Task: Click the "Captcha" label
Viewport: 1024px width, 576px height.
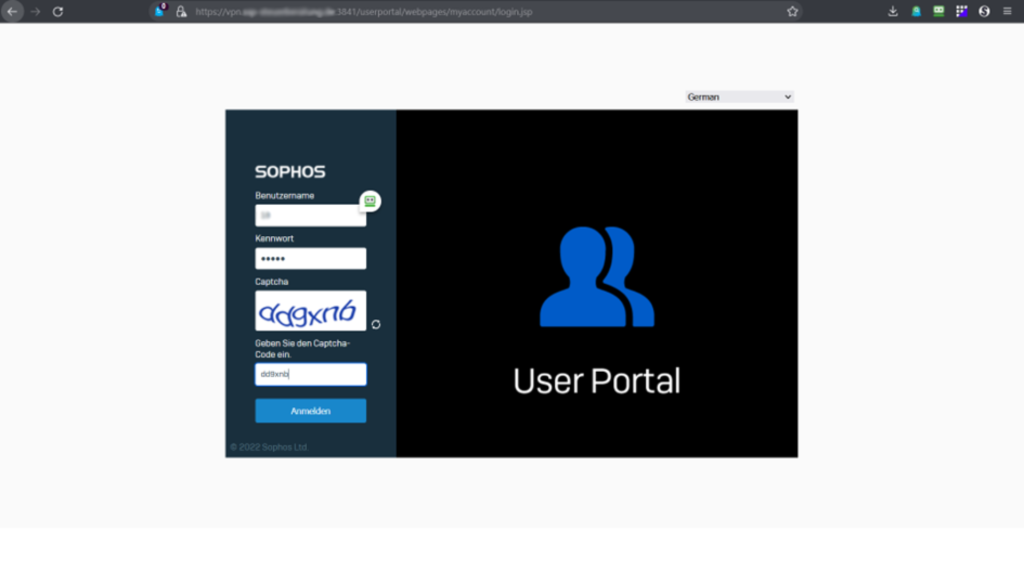Action: click(272, 281)
